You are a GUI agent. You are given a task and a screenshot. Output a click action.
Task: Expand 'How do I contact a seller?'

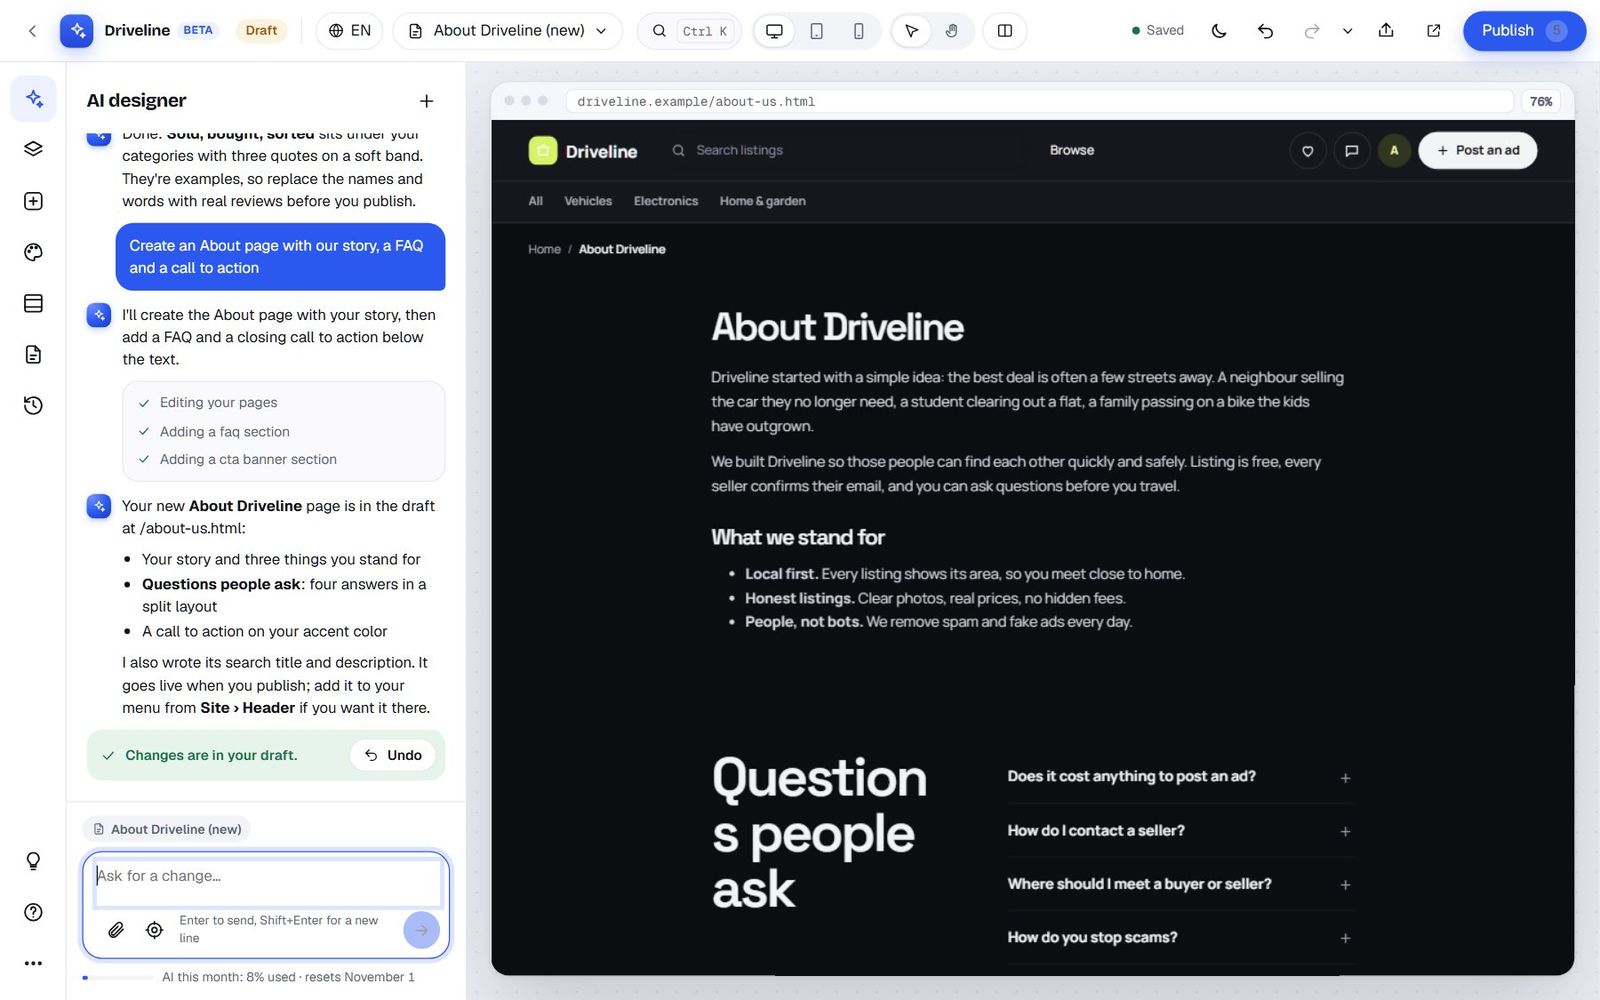click(1180, 831)
